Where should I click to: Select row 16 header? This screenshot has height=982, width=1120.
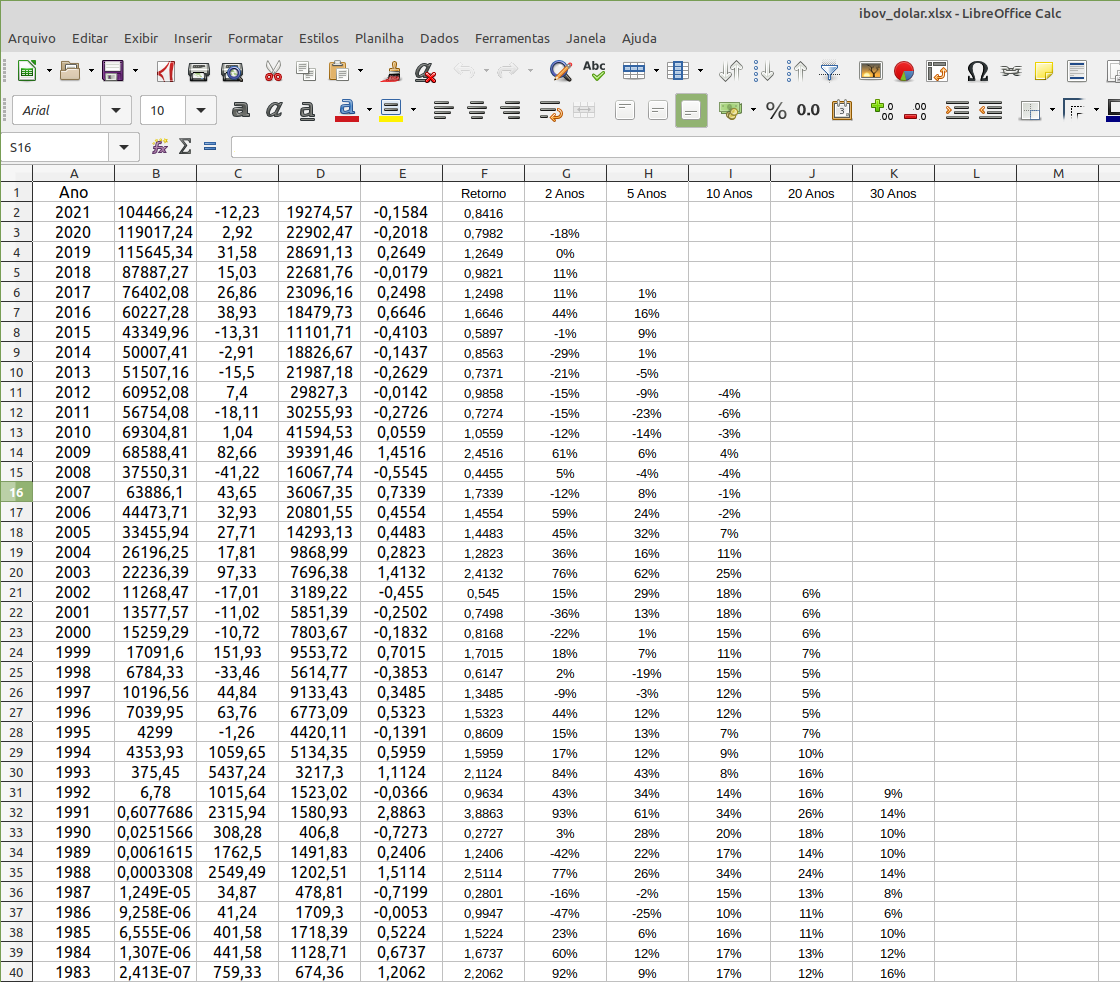point(16,492)
